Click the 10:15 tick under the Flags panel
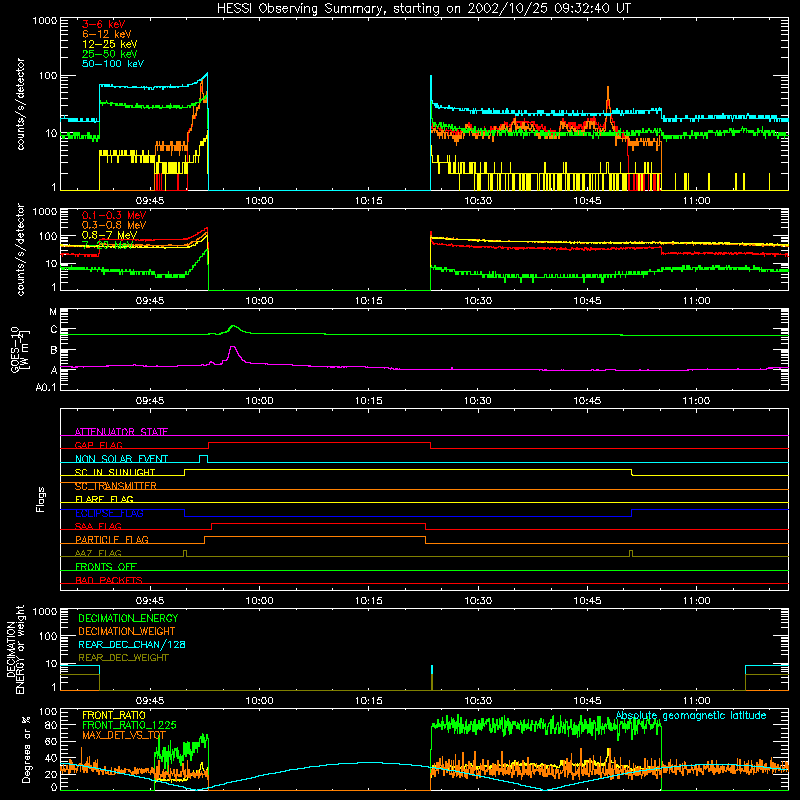 (368, 601)
